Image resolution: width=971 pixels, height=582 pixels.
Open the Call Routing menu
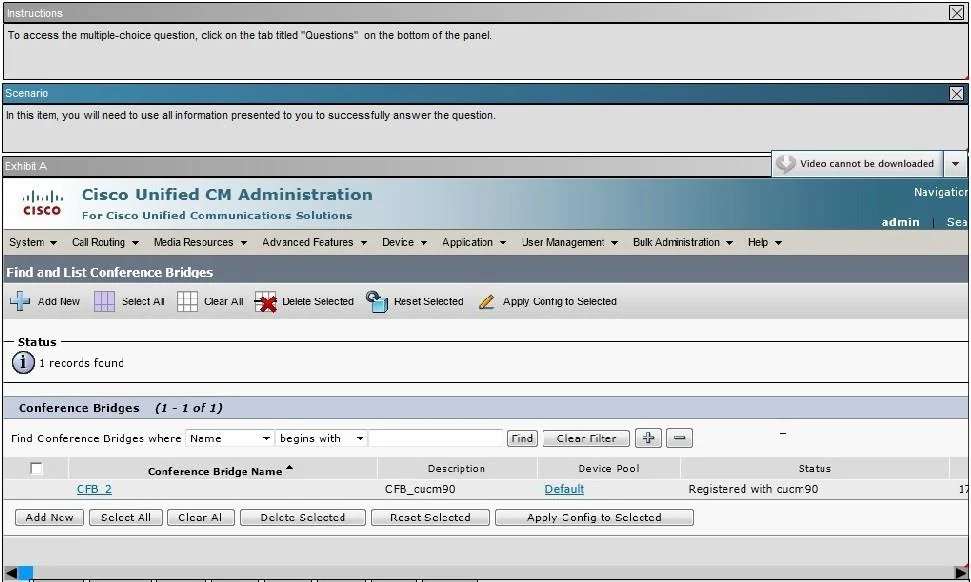coord(105,242)
